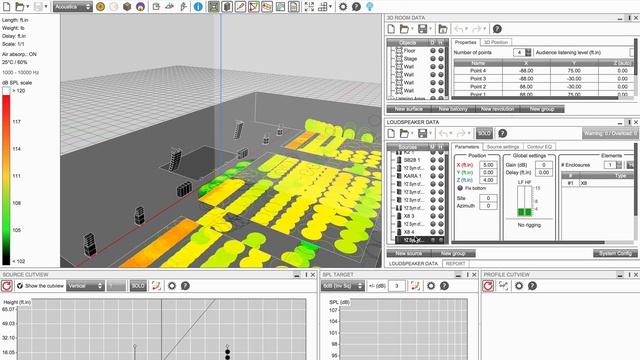Switch to the Parameters tab
This screenshot has width=640, height=360.
[467, 147]
